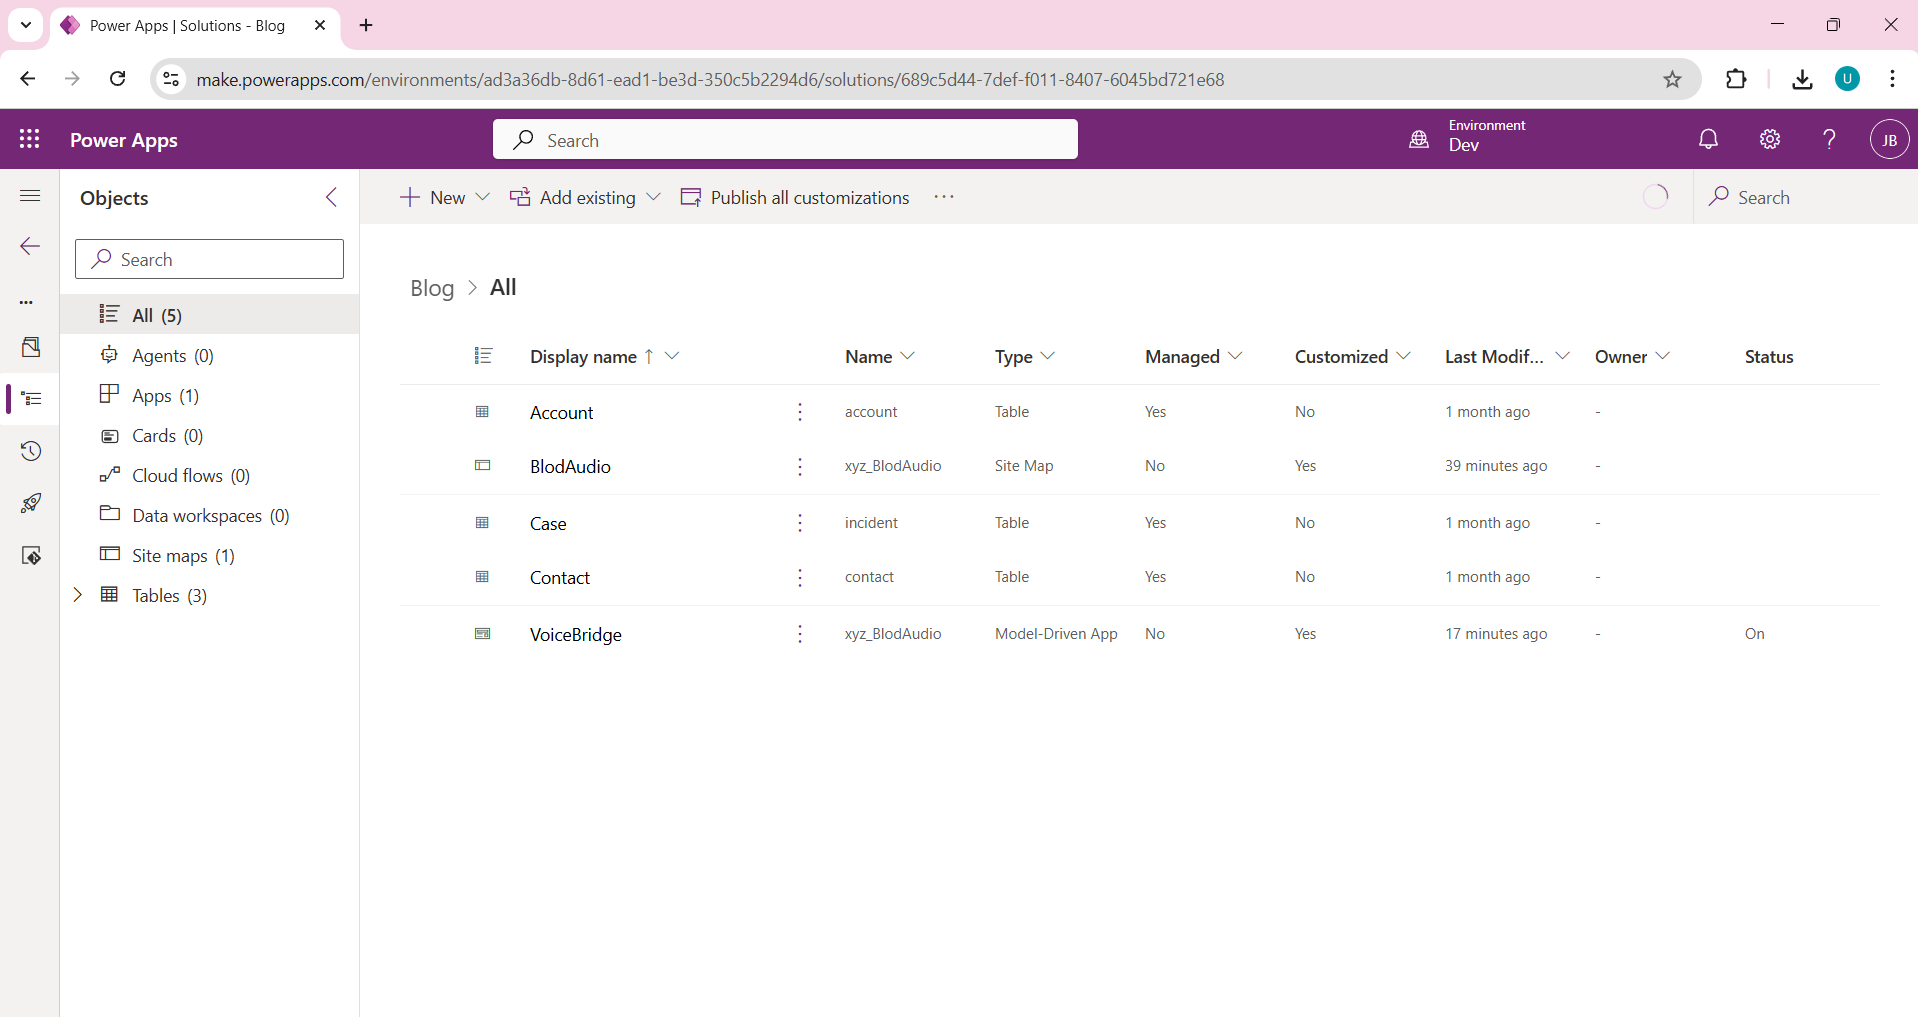
Task: Open the VoiceBridge app link
Action: pos(575,635)
